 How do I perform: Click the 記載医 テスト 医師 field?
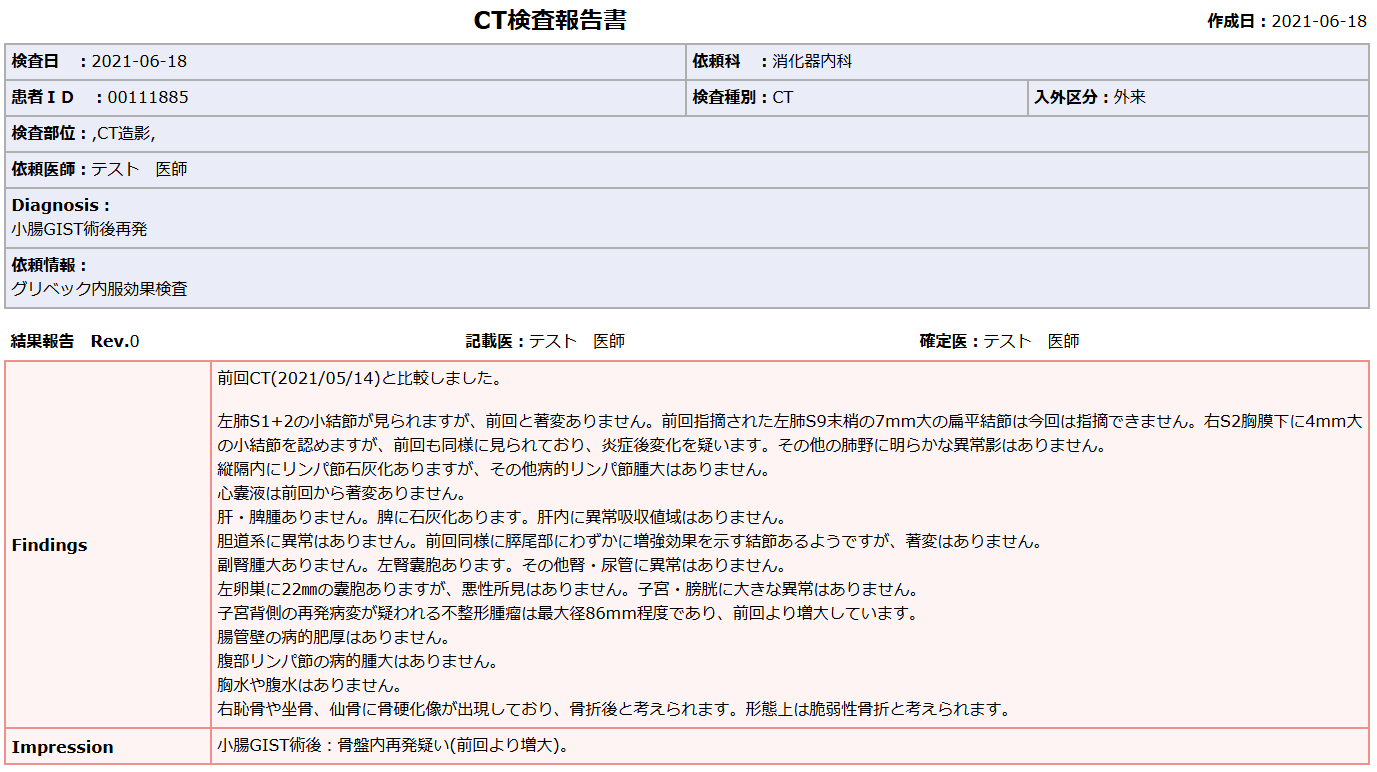545,342
